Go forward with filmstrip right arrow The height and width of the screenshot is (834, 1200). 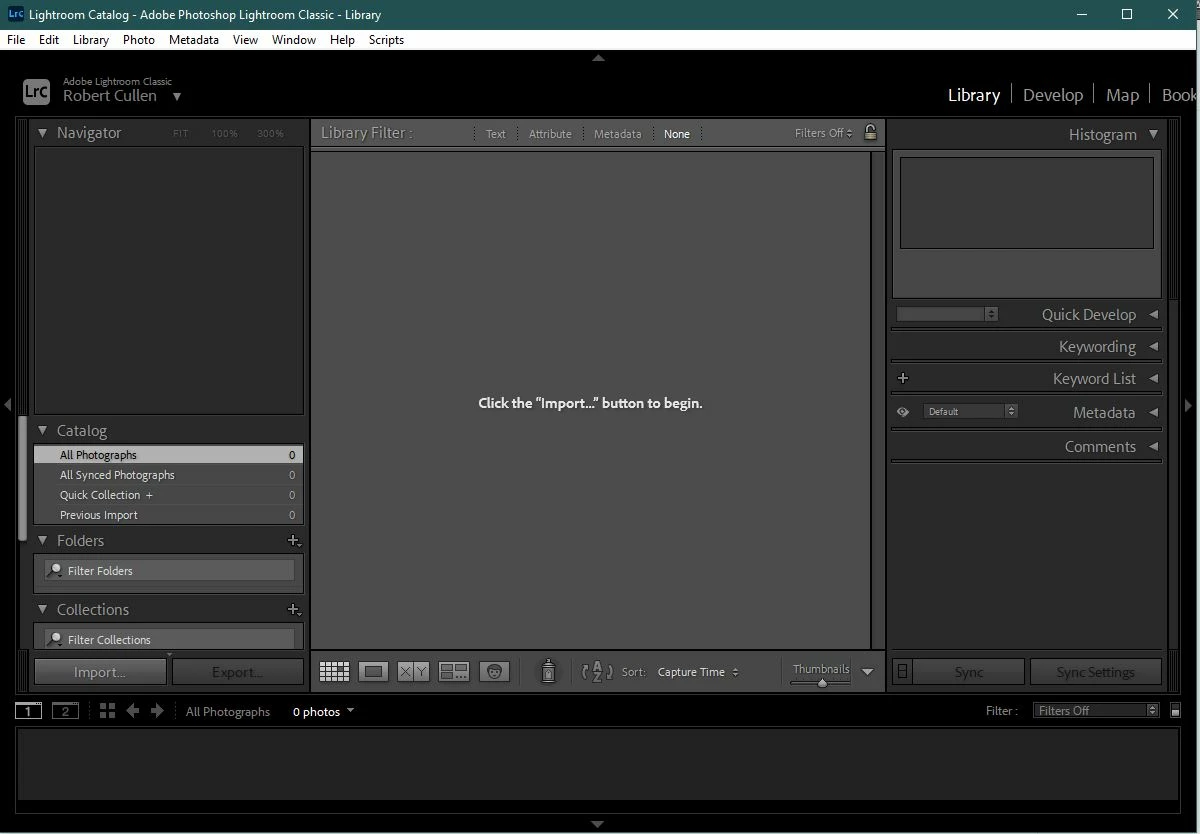point(157,711)
